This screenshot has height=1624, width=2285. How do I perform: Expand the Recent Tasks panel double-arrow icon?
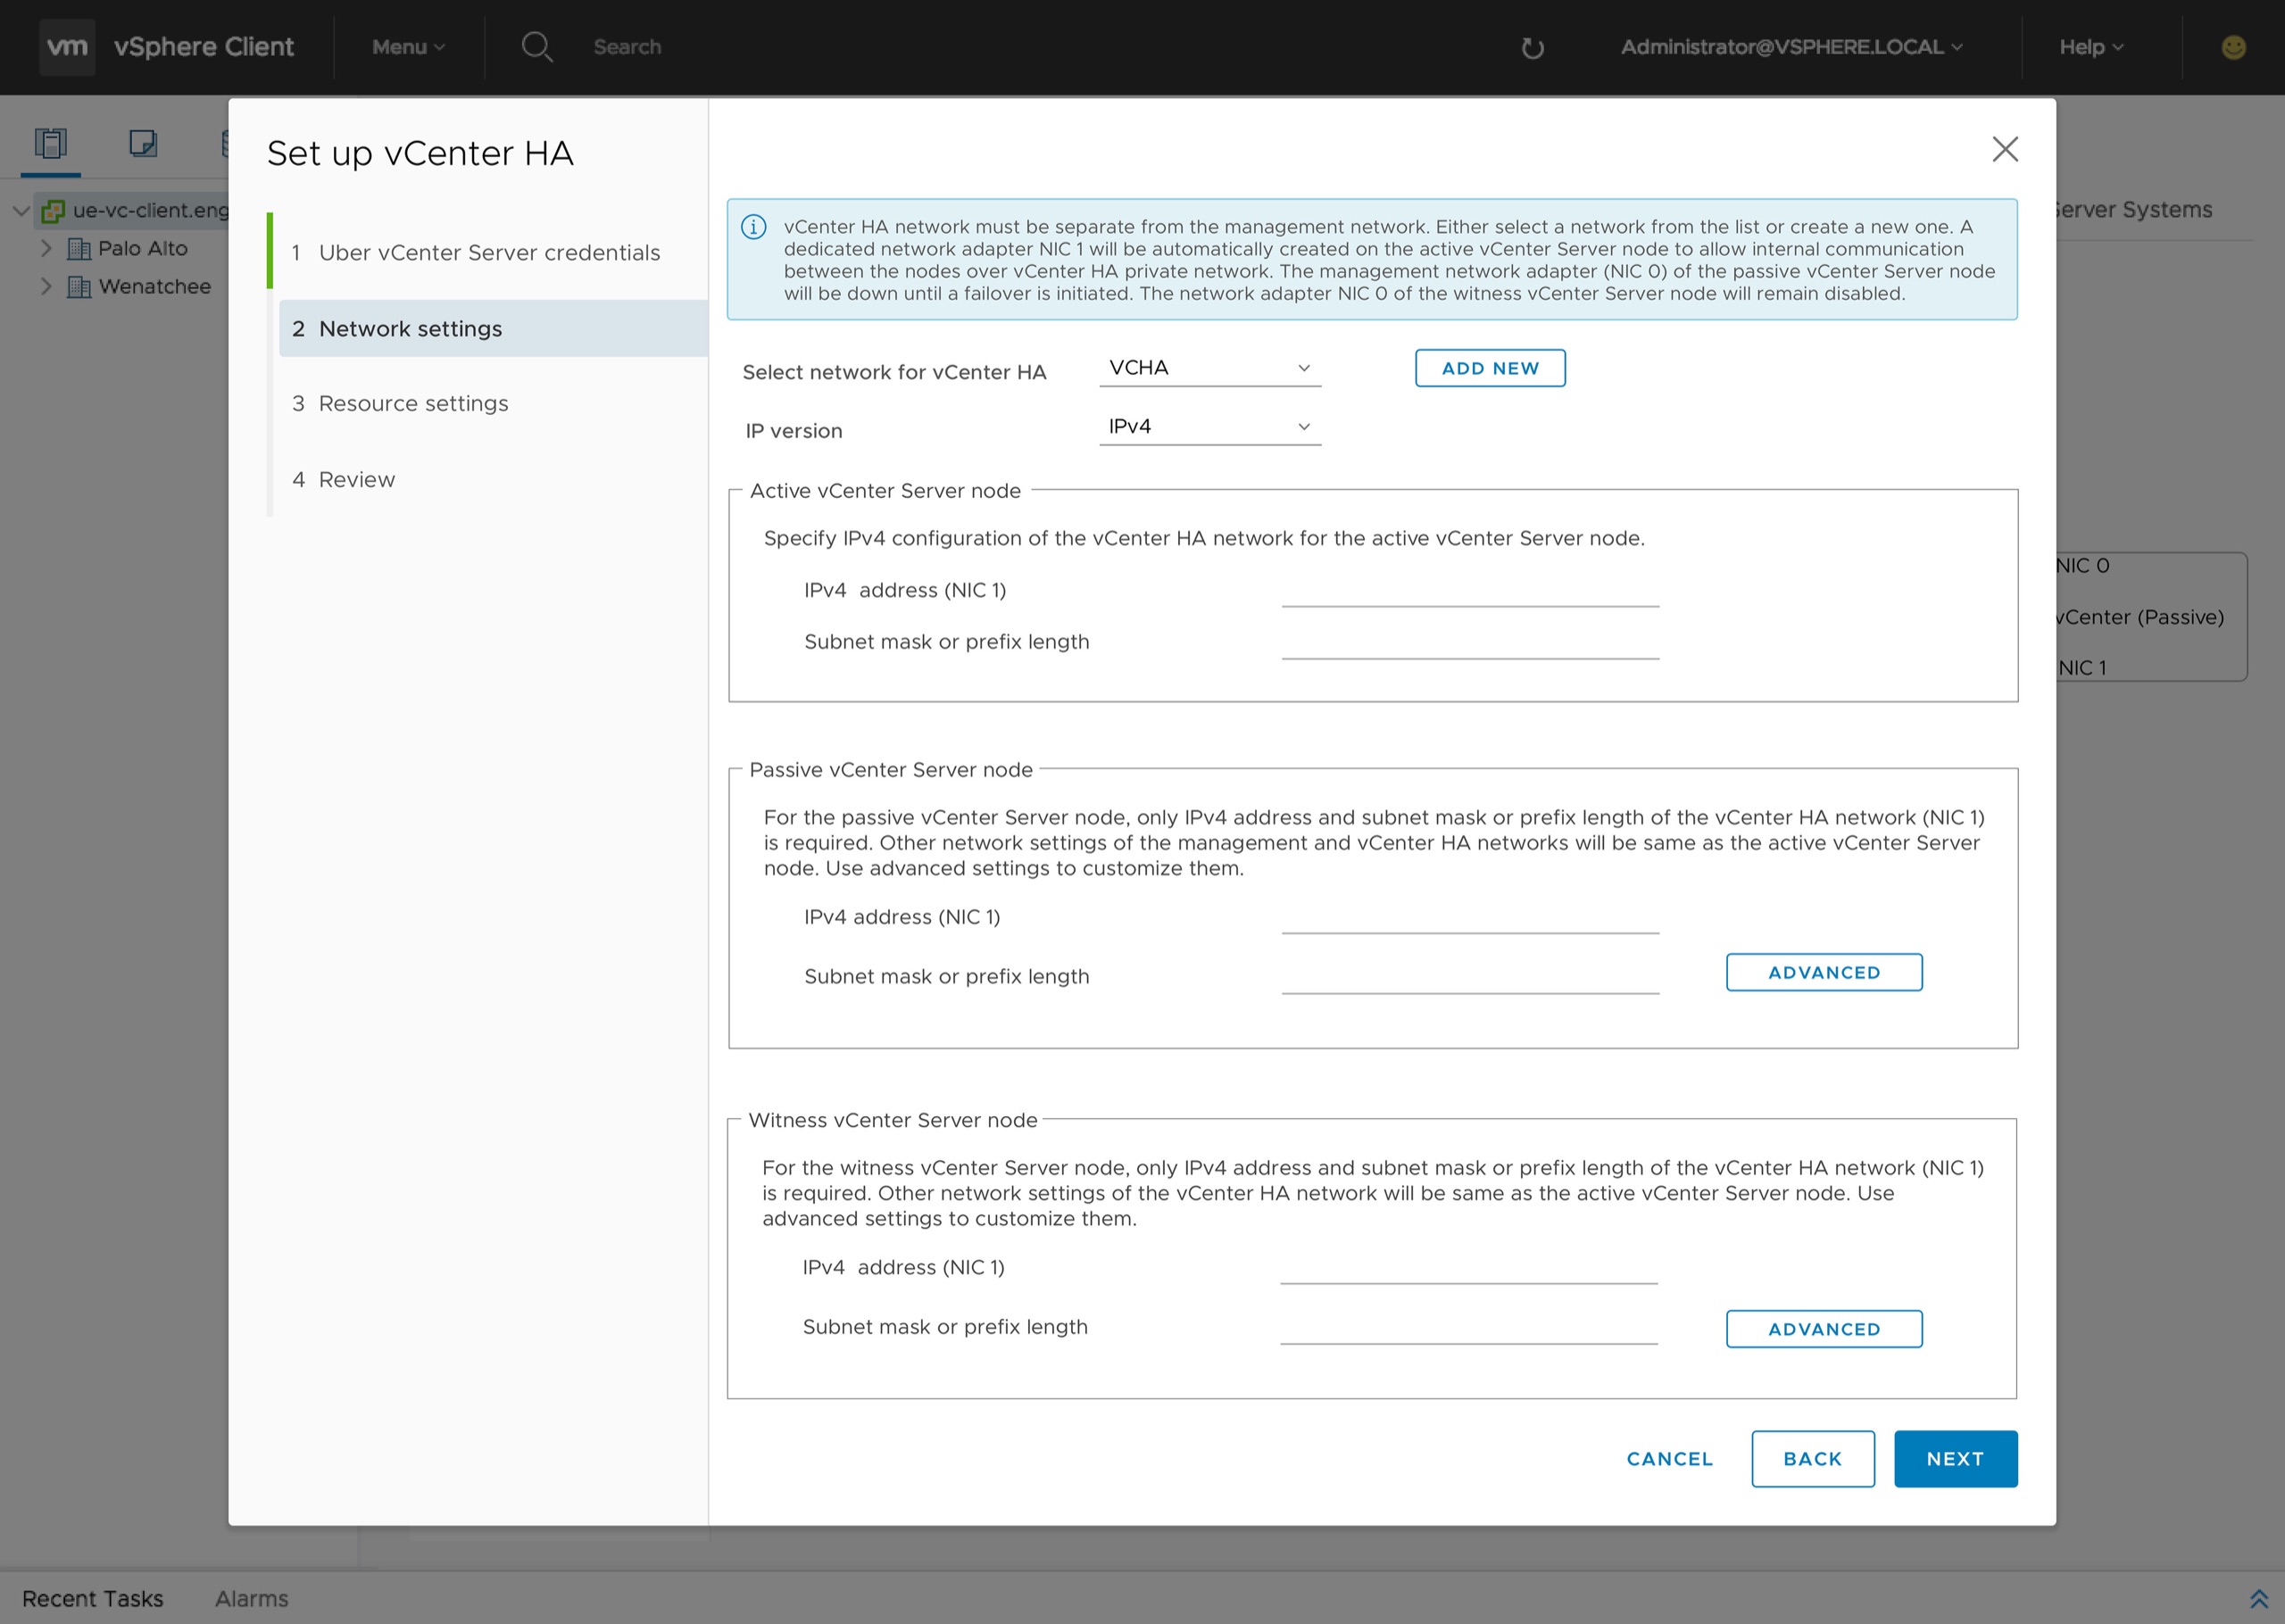2258,1598
